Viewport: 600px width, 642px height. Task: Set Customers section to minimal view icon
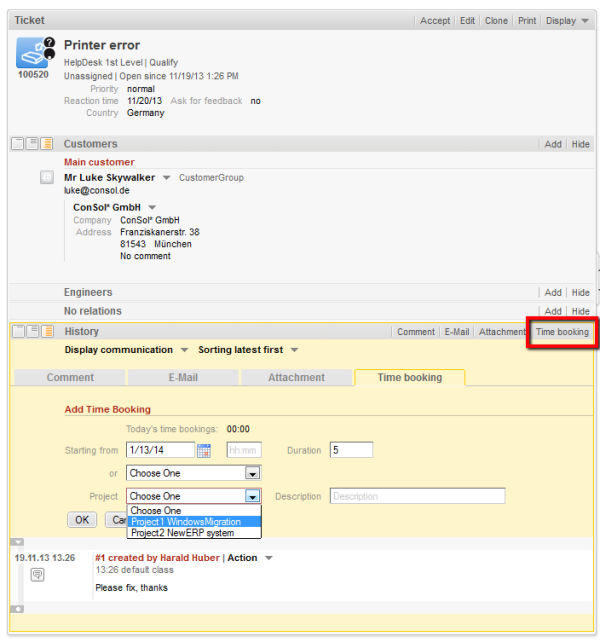pyautogui.click(x=18, y=144)
